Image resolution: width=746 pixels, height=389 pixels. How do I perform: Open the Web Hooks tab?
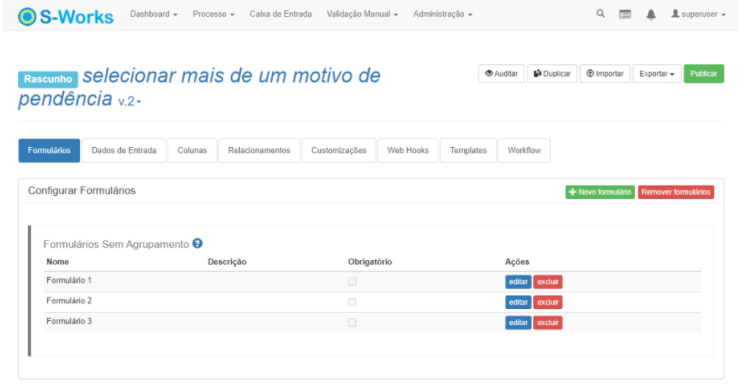408,150
